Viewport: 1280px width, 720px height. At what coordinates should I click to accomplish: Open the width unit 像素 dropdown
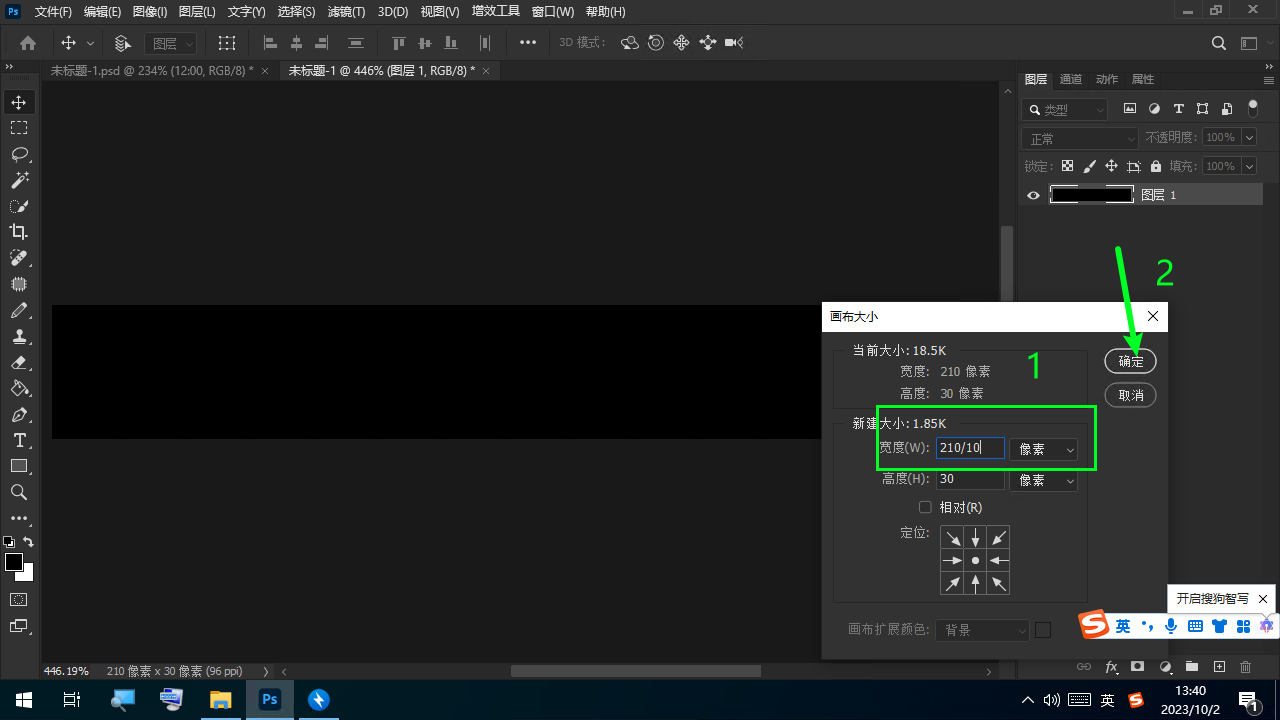pos(1045,450)
